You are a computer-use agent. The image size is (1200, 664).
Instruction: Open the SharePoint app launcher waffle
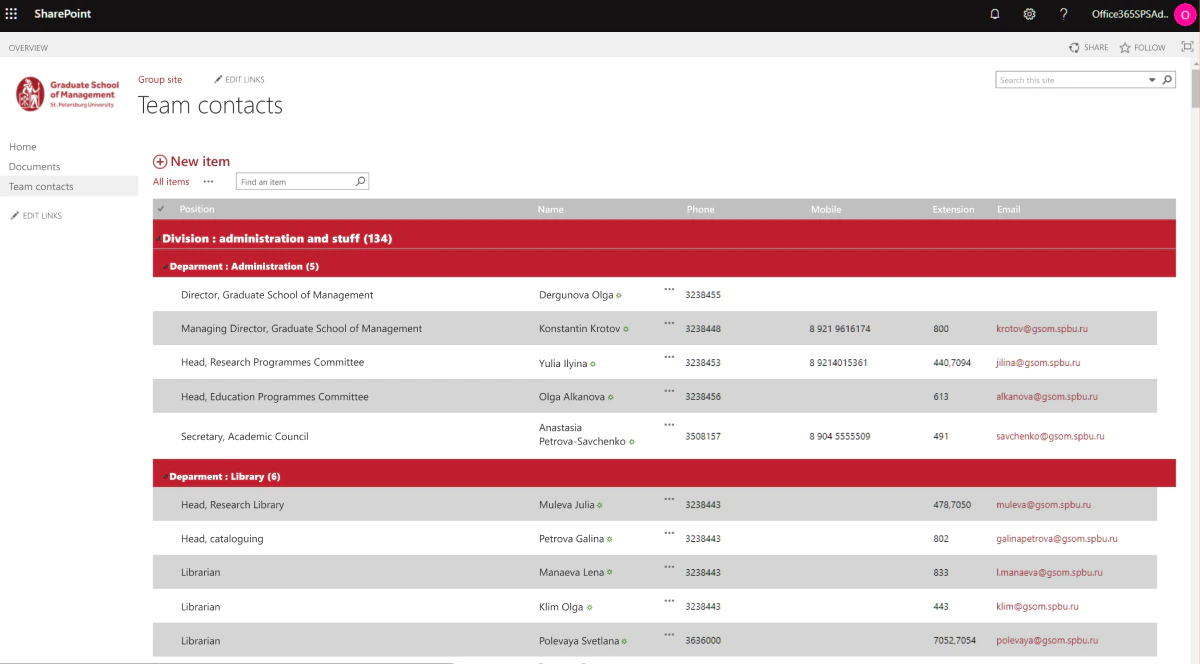12,14
